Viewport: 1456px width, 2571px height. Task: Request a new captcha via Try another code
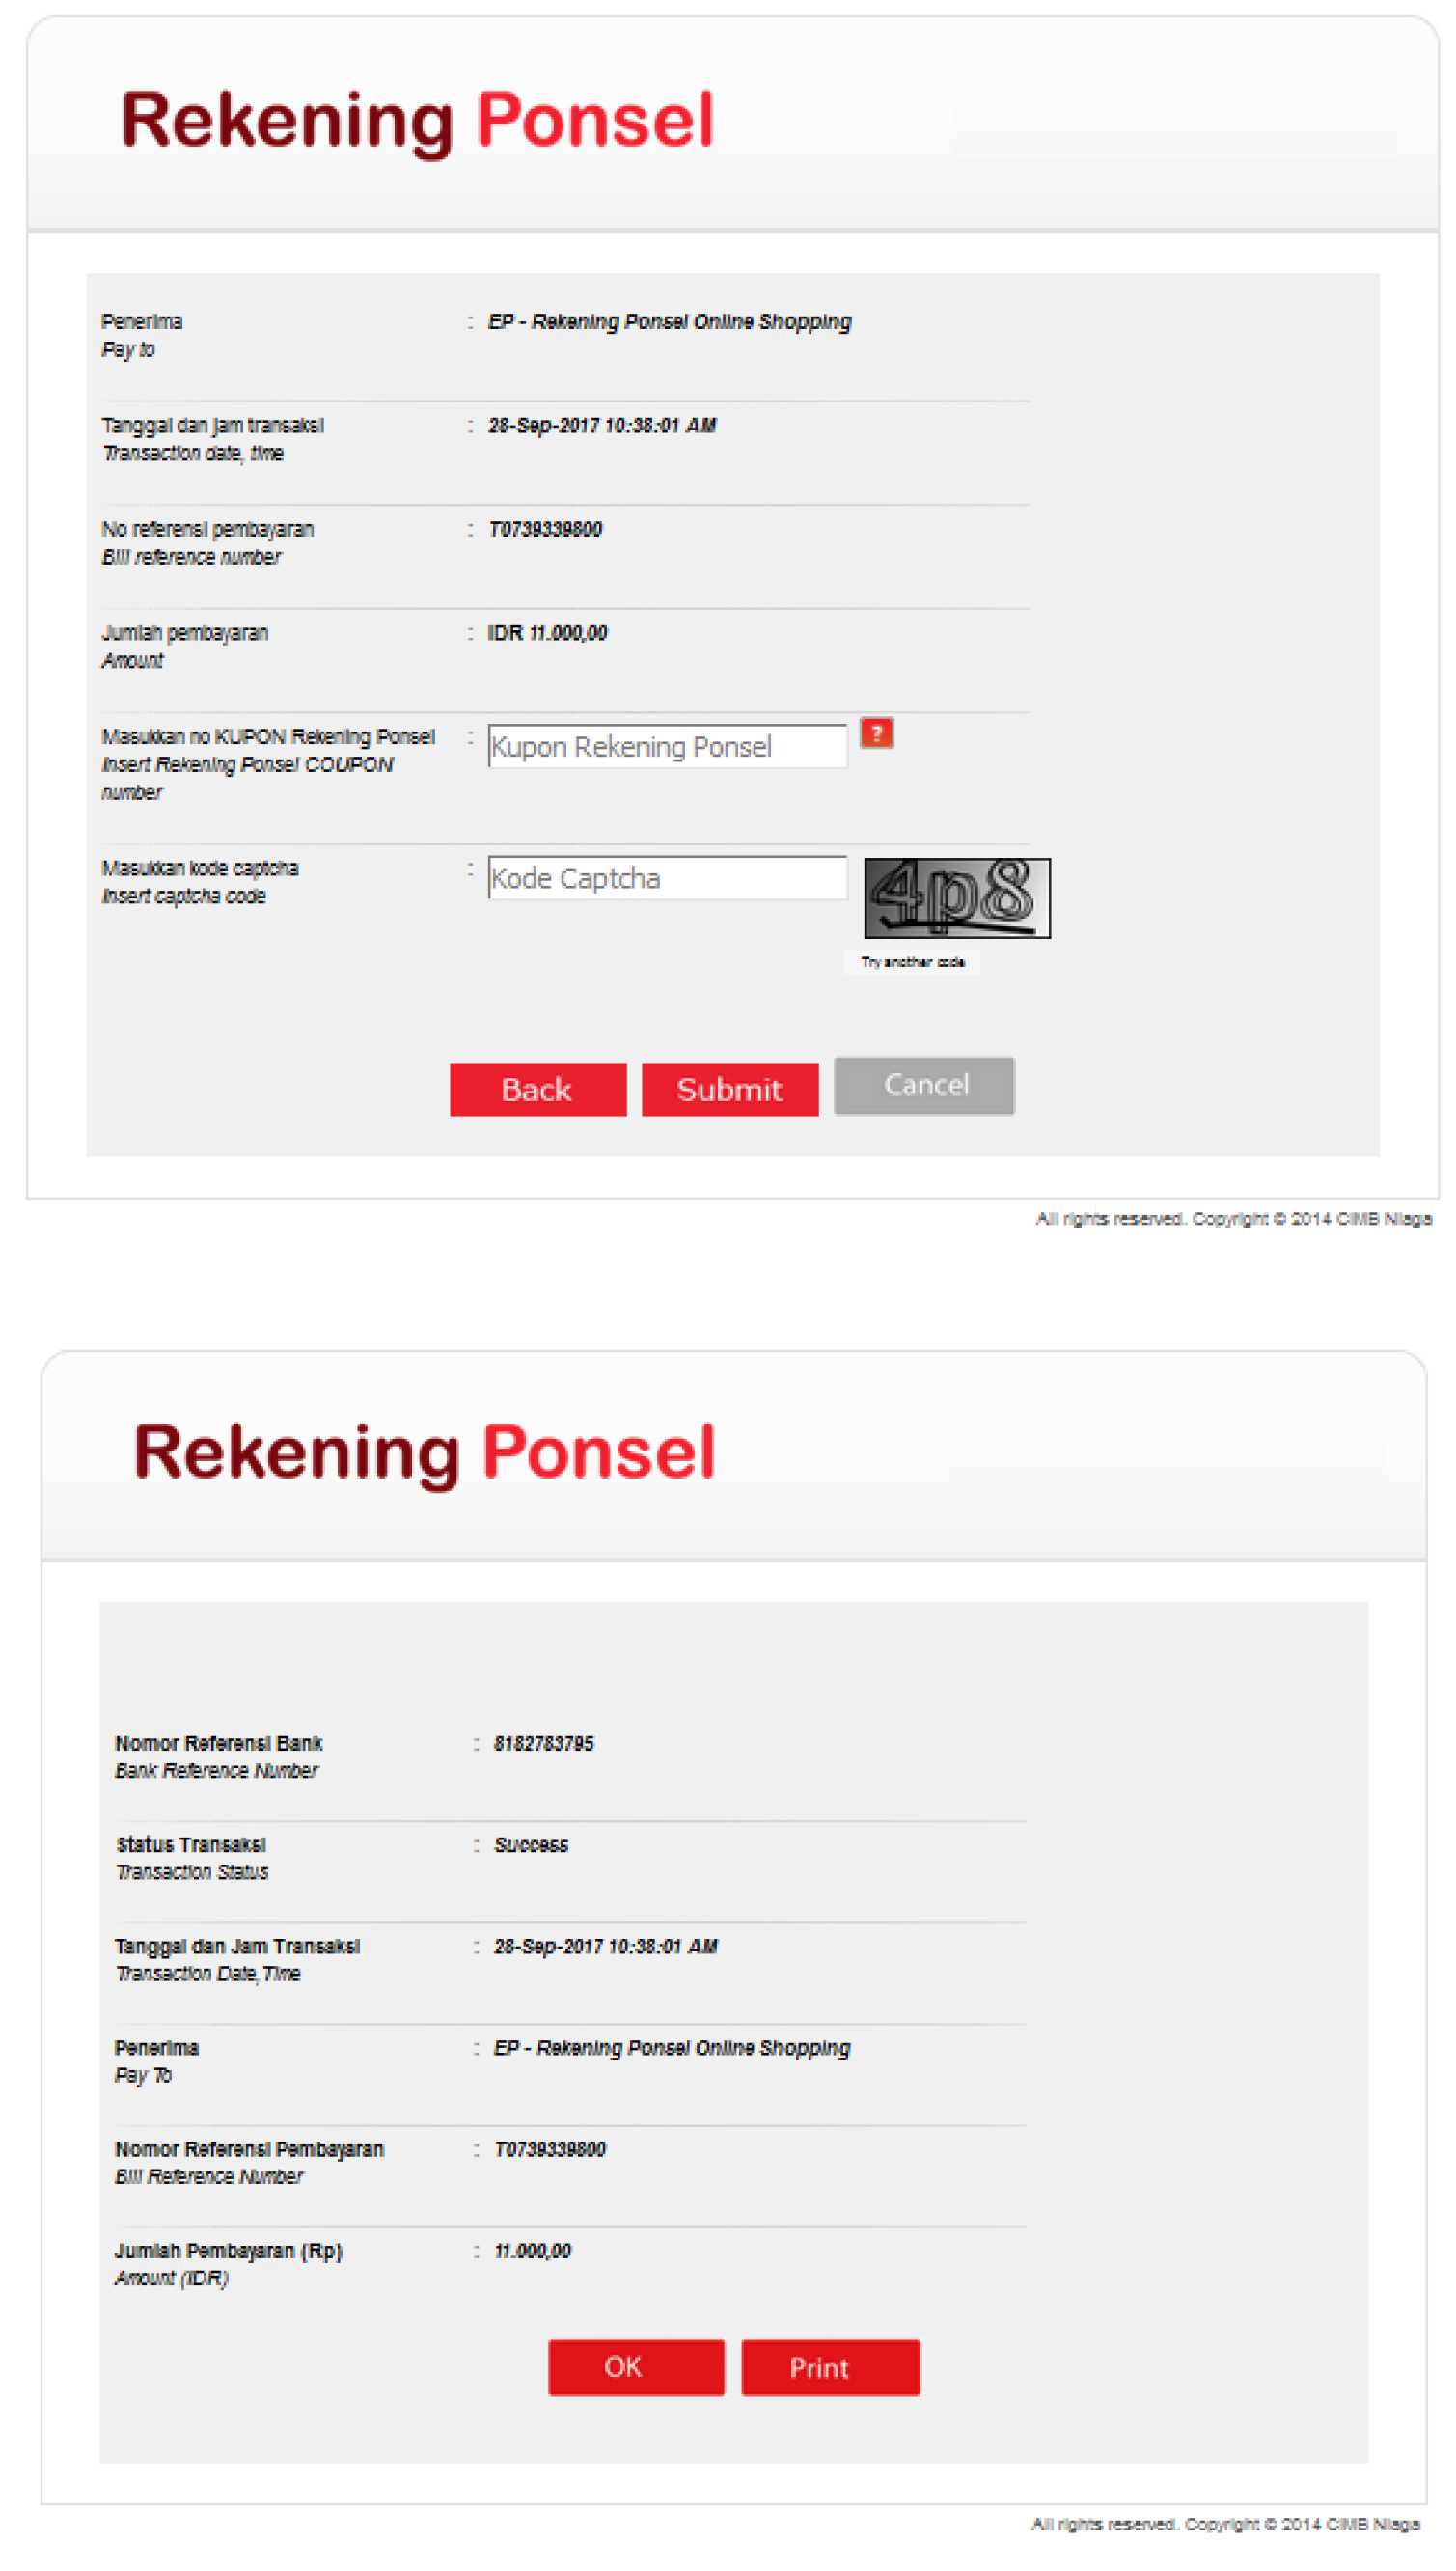(x=912, y=962)
